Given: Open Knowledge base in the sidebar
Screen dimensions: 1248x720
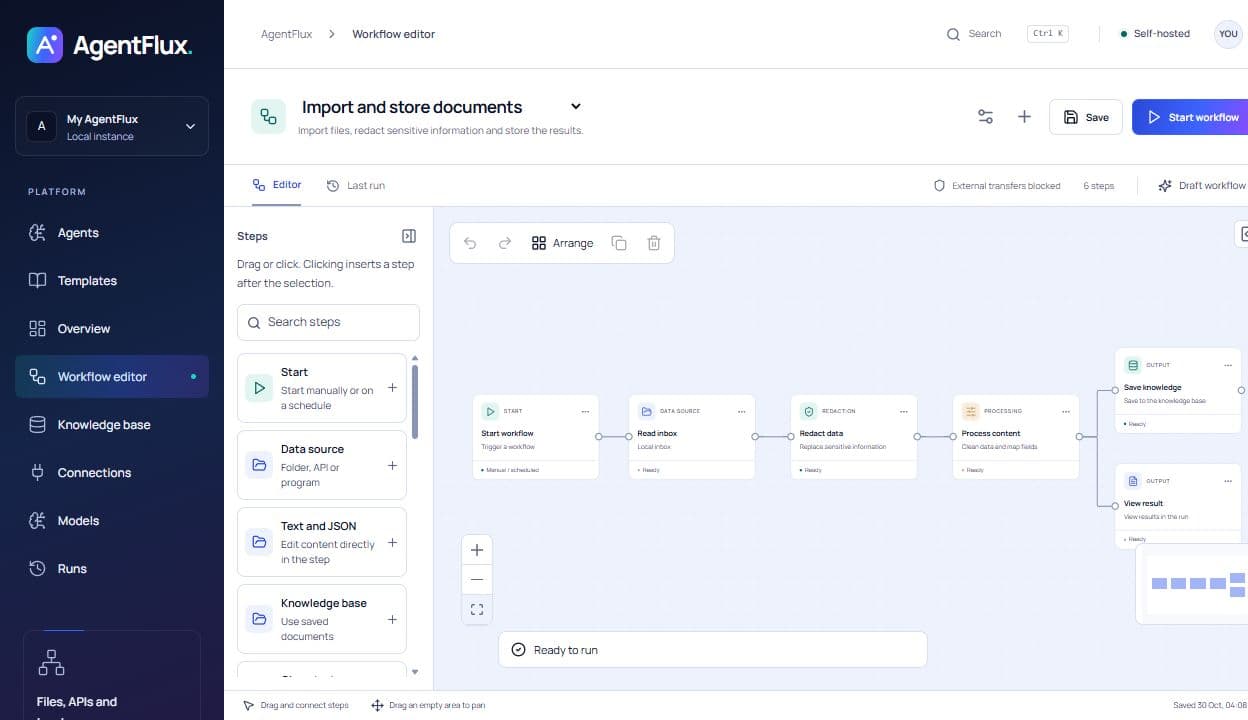Looking at the screenshot, I should 112,425.
